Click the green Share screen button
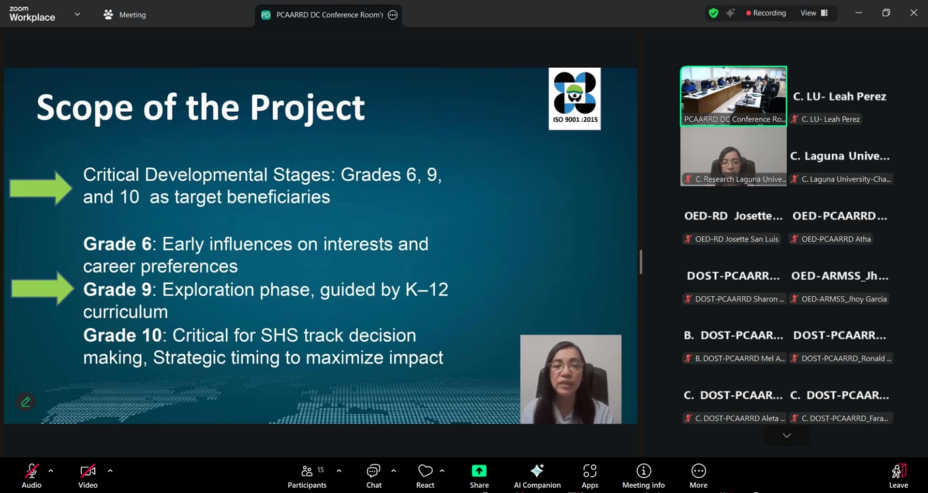The width and height of the screenshot is (928, 493). pyautogui.click(x=479, y=476)
